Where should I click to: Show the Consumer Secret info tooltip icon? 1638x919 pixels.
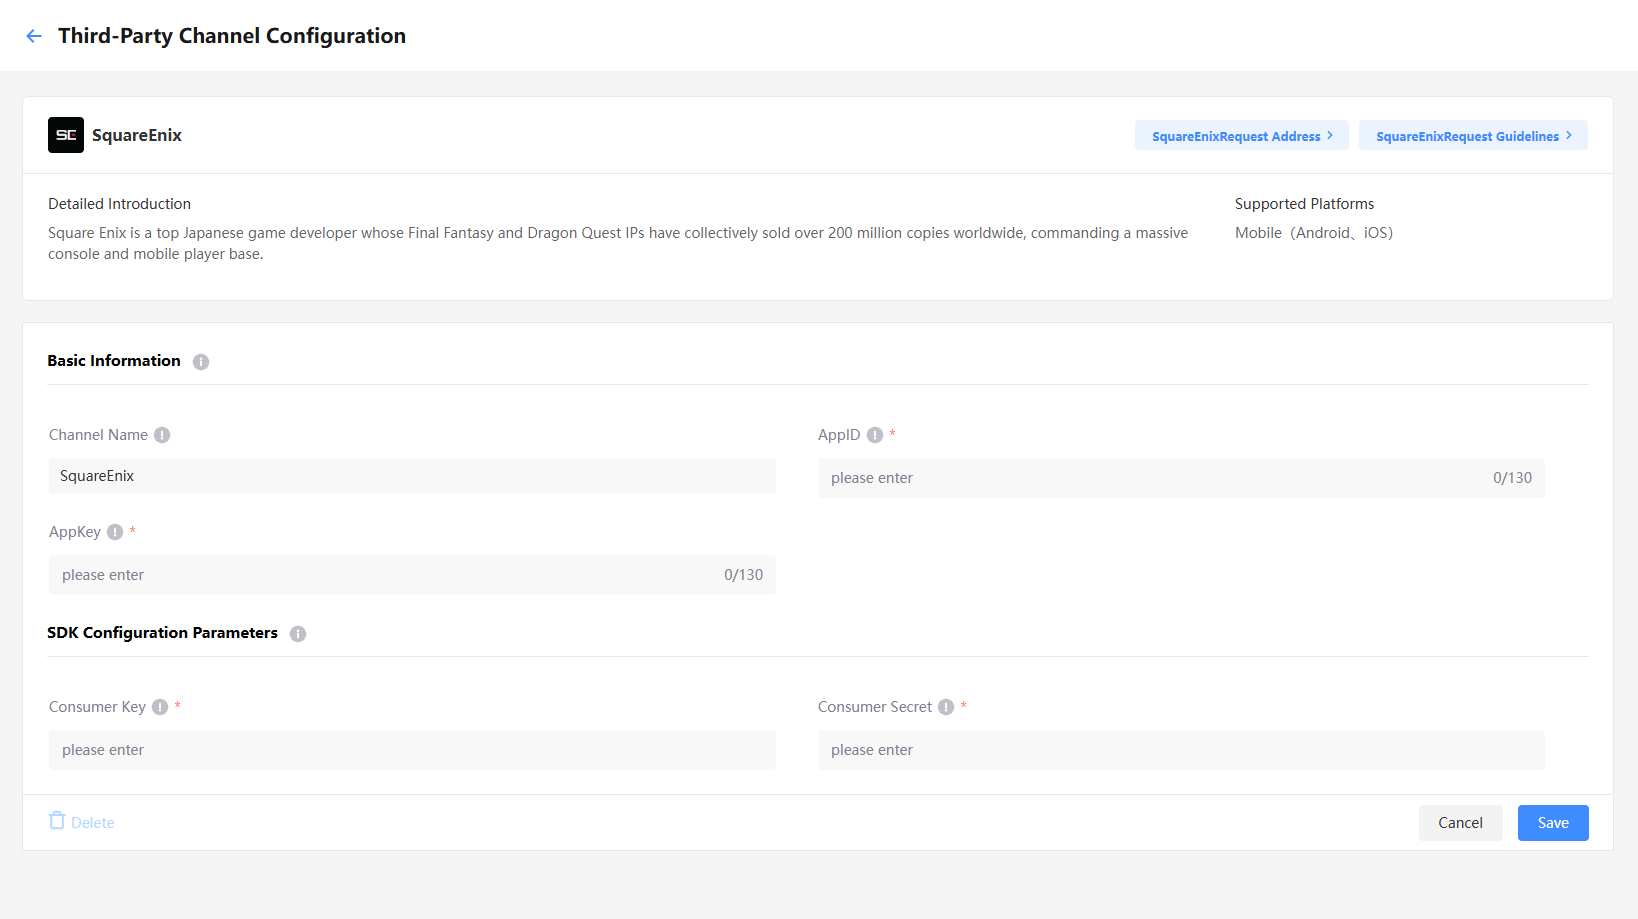(x=946, y=707)
